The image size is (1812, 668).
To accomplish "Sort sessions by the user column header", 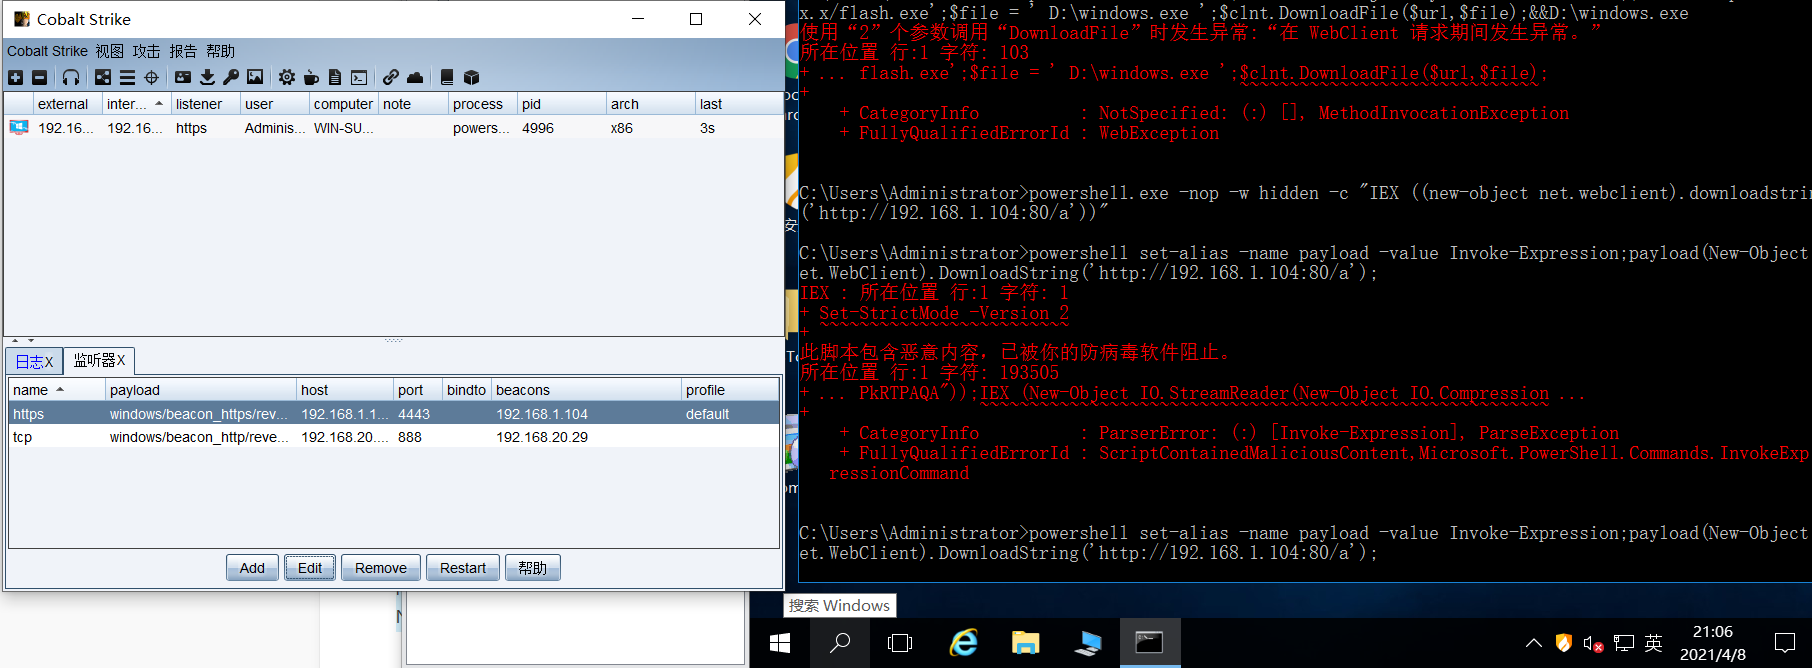I will click(275, 104).
